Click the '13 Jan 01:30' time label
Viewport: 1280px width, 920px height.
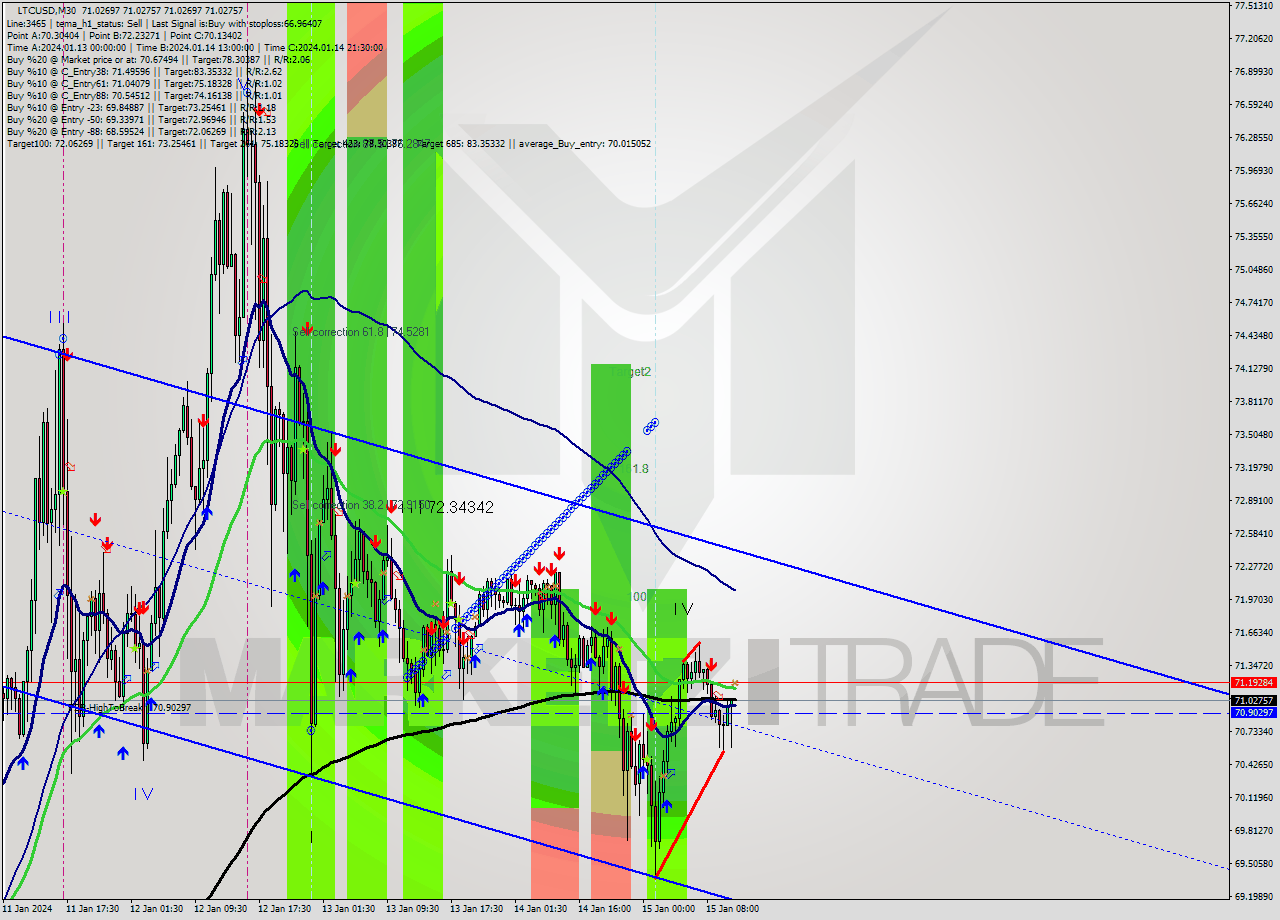349,909
